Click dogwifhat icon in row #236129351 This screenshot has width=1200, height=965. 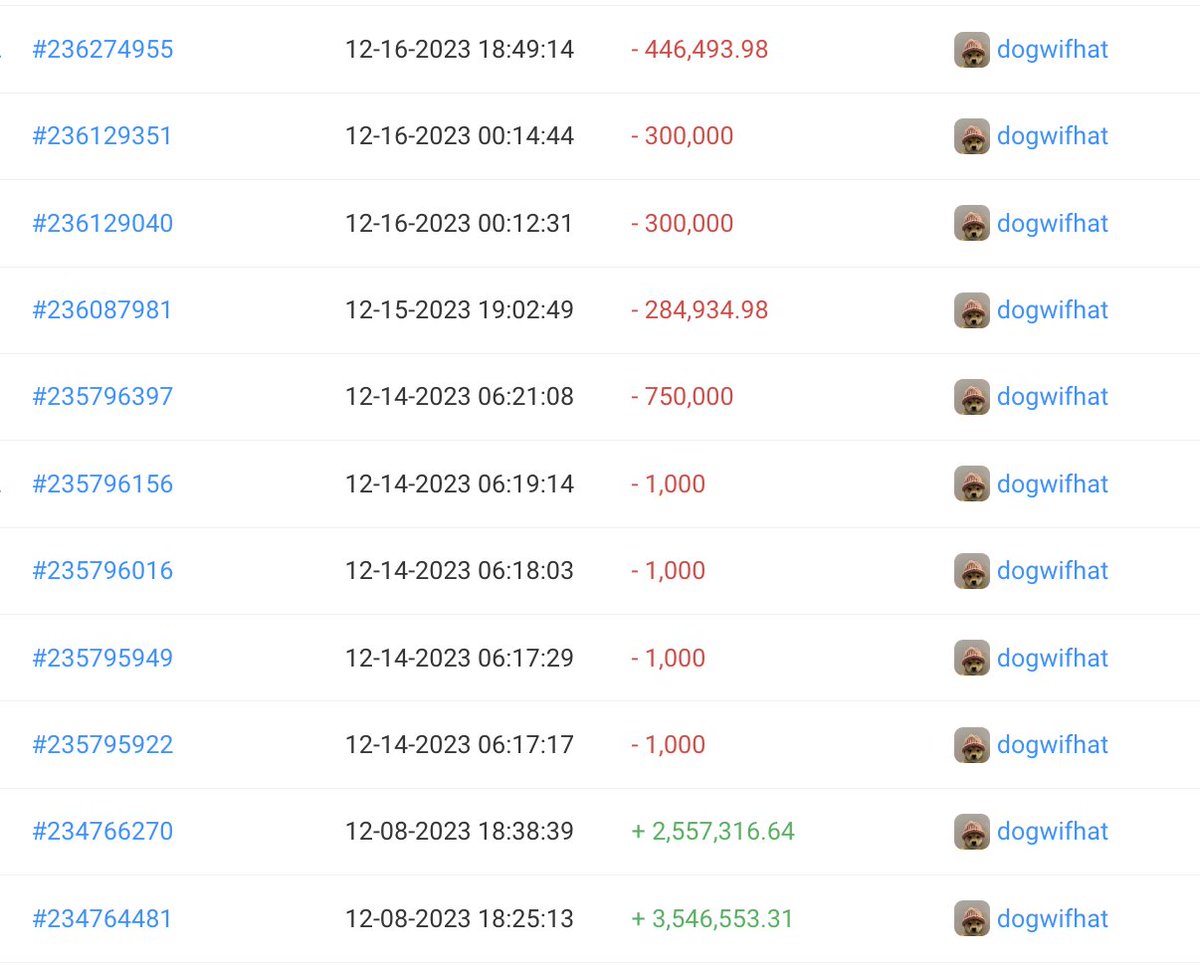pyautogui.click(x=972, y=136)
